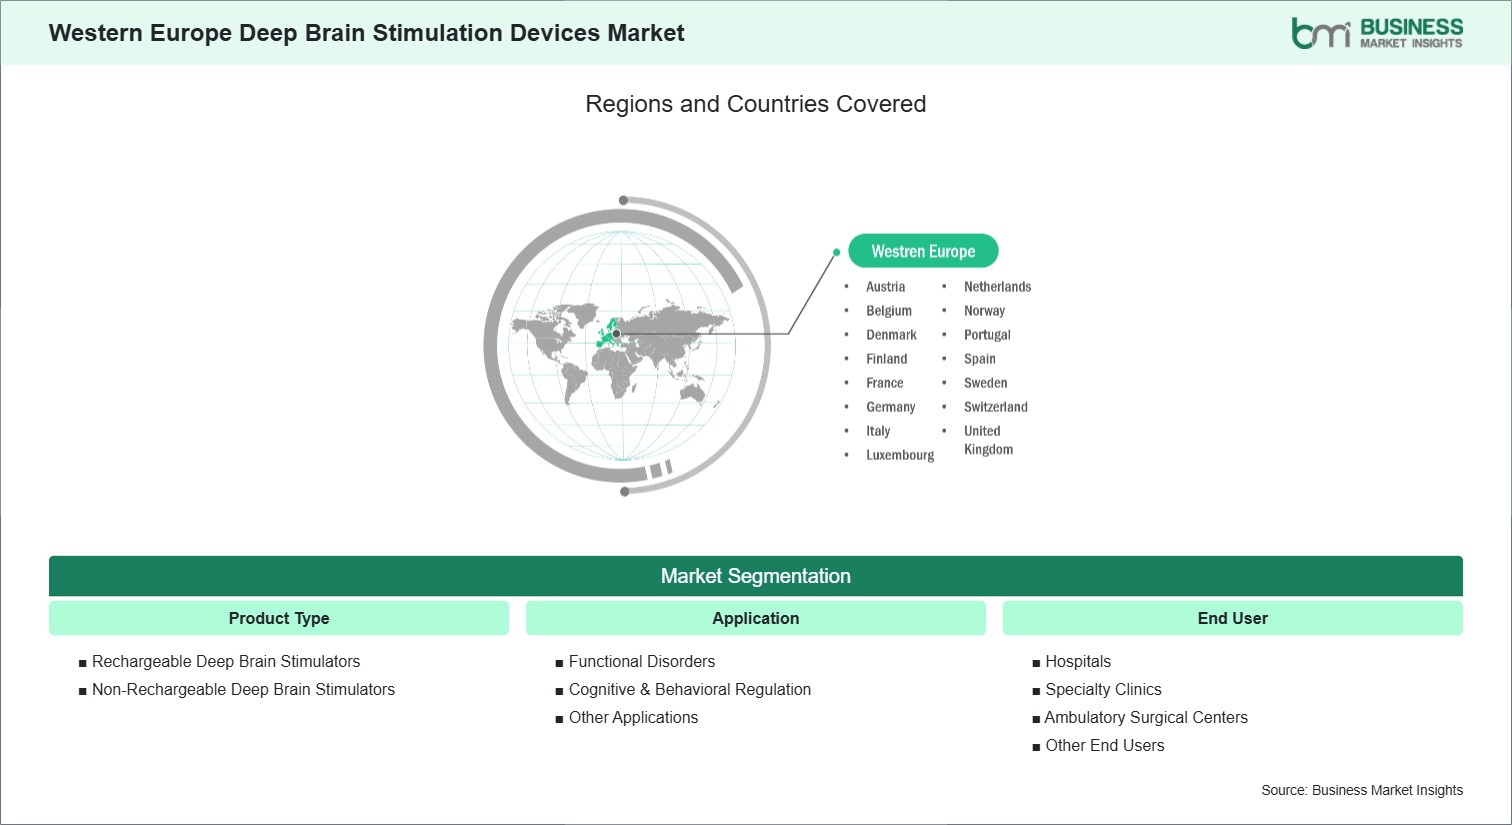
Task: Click the Other End Users item
Action: coord(1105,745)
